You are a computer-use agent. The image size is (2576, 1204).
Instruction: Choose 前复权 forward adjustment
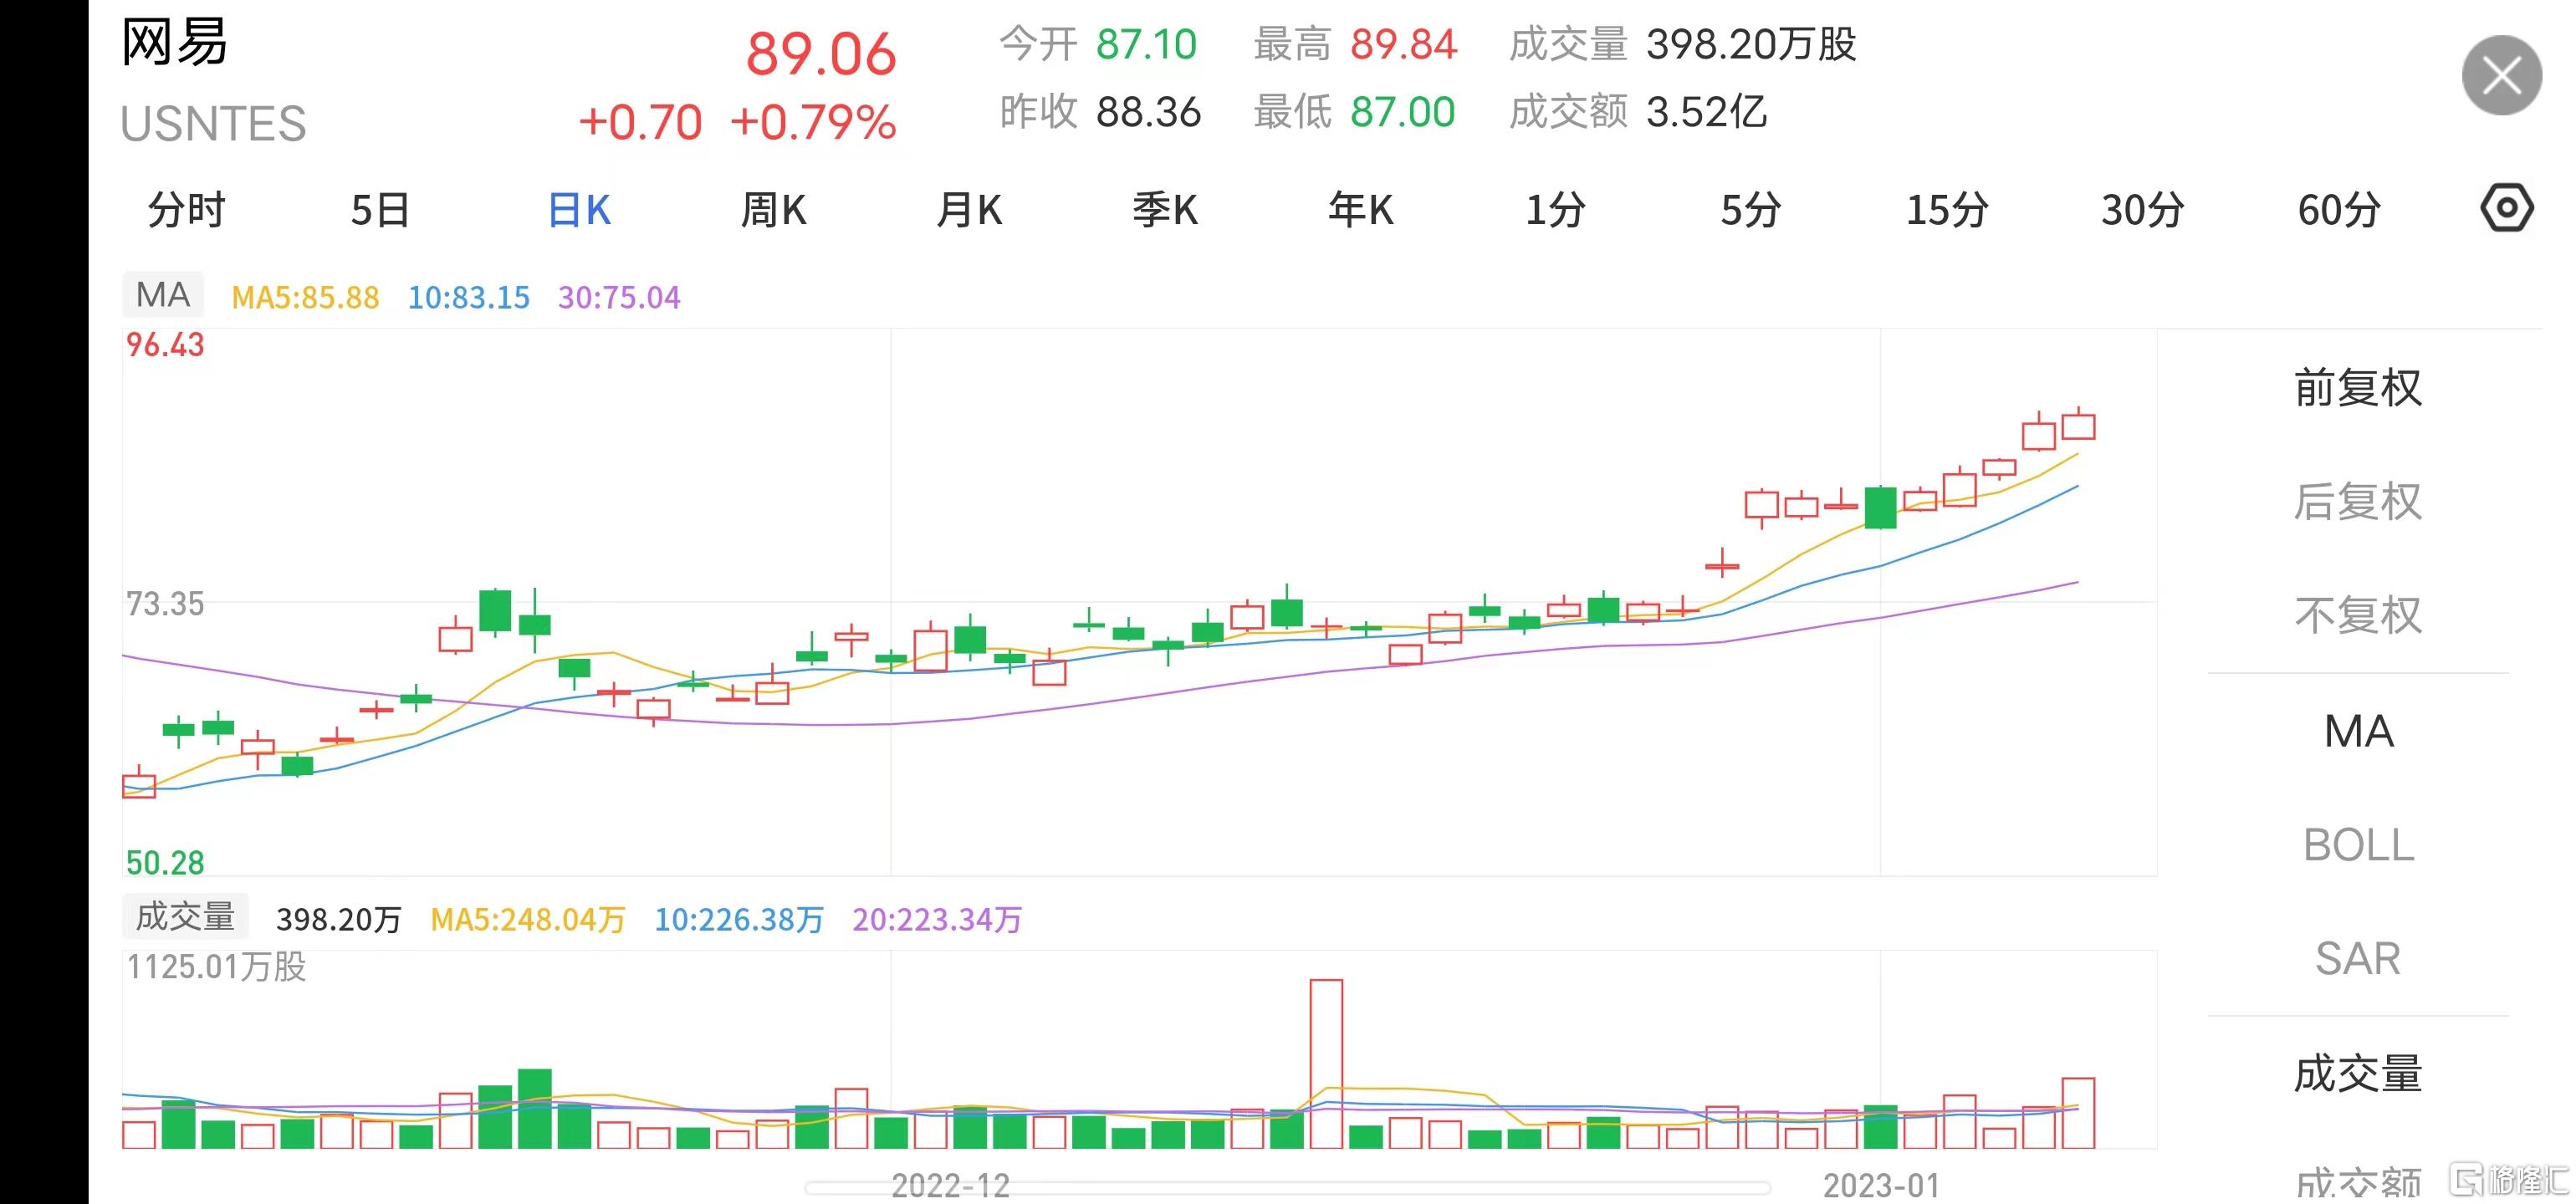2358,388
